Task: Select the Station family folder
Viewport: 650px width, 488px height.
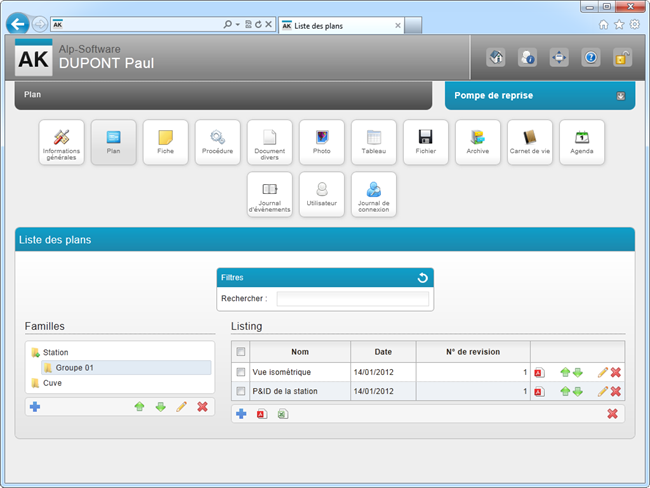Action: point(55,352)
